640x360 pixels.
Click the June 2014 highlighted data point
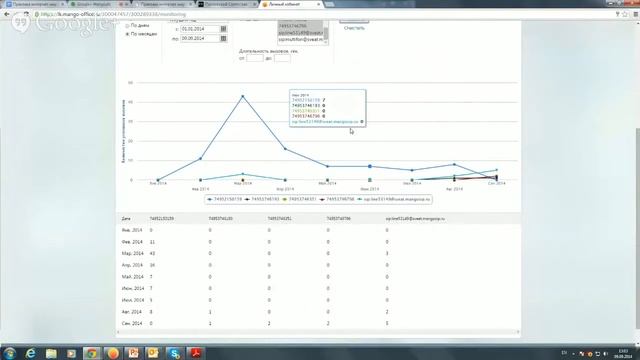pos(370,166)
